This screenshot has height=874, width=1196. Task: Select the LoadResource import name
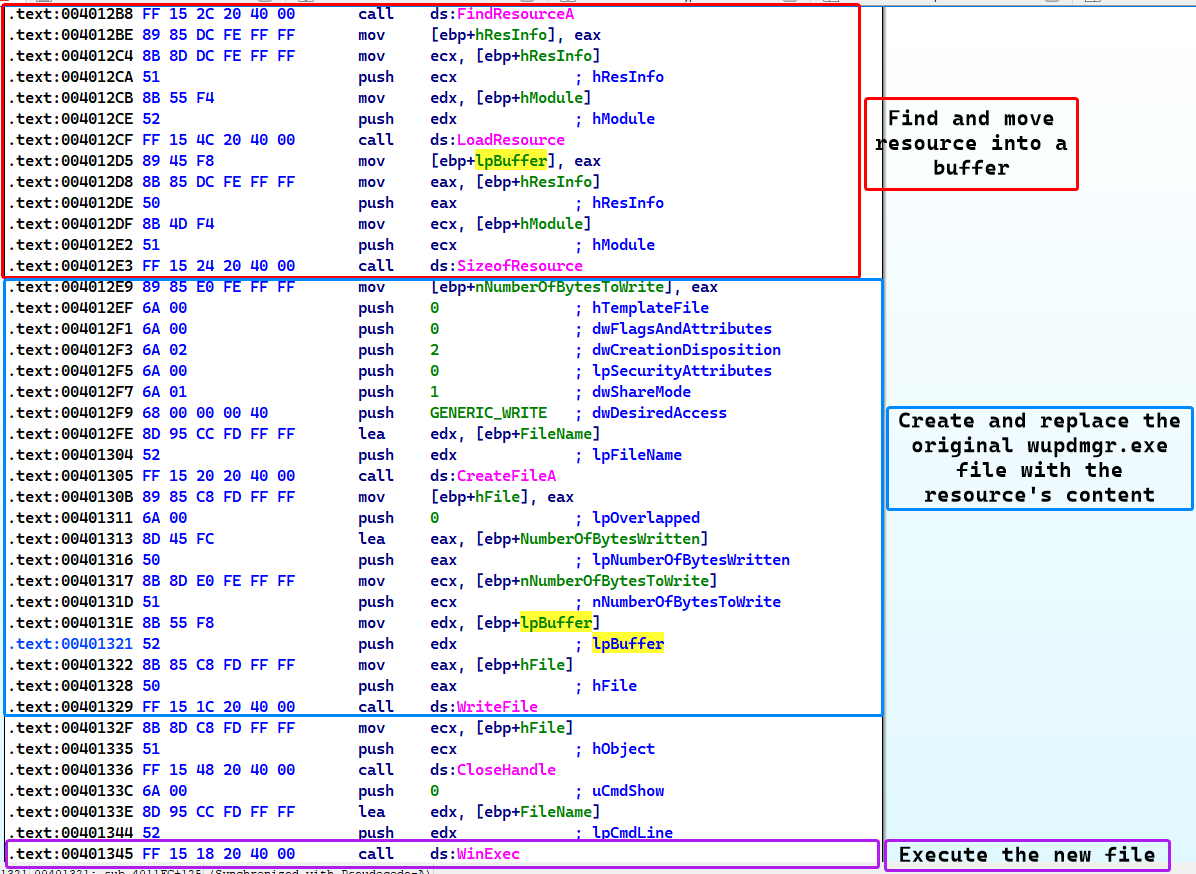point(511,139)
